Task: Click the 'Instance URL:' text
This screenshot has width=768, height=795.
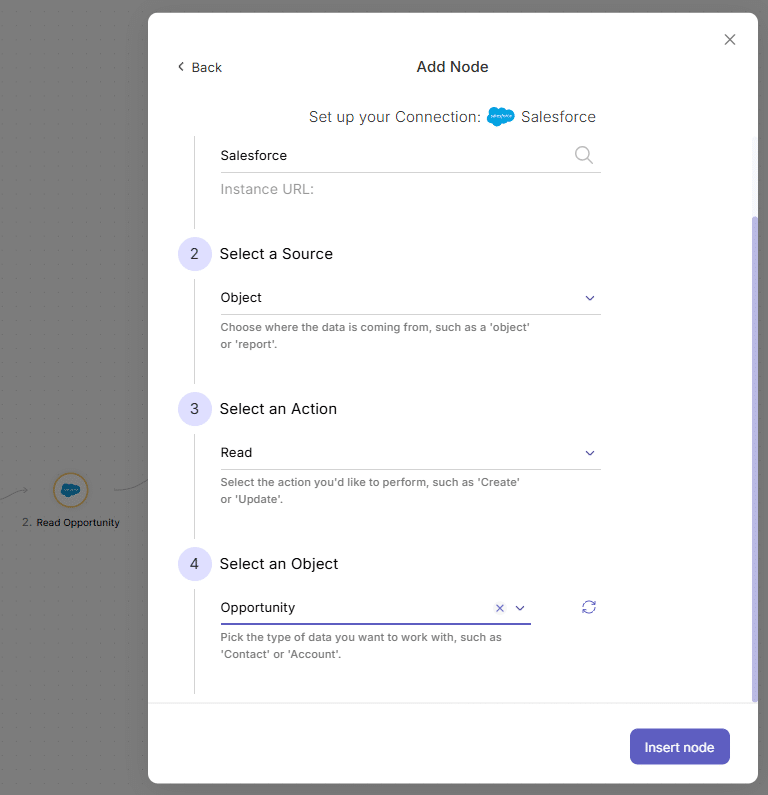Action: [x=267, y=189]
